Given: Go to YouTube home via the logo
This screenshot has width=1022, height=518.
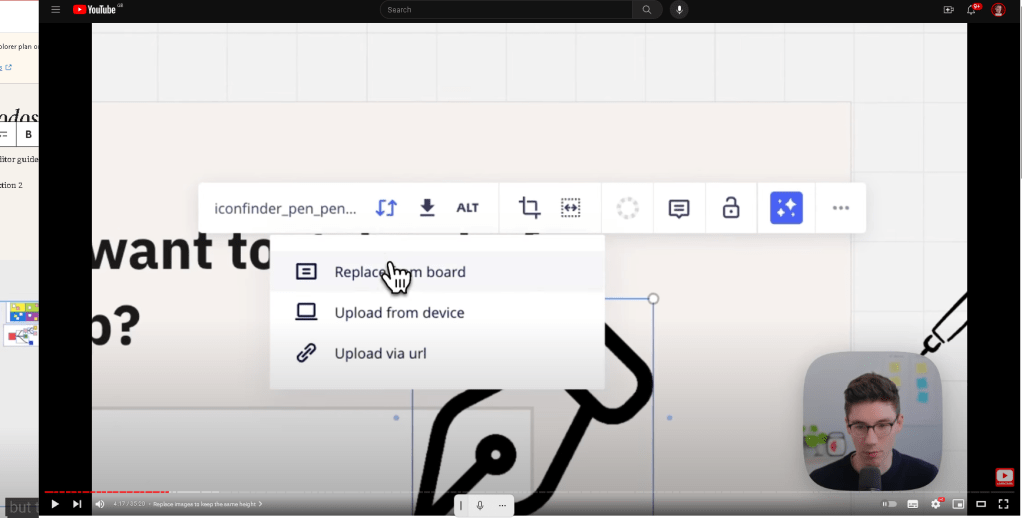Looking at the screenshot, I should click(x=97, y=9).
